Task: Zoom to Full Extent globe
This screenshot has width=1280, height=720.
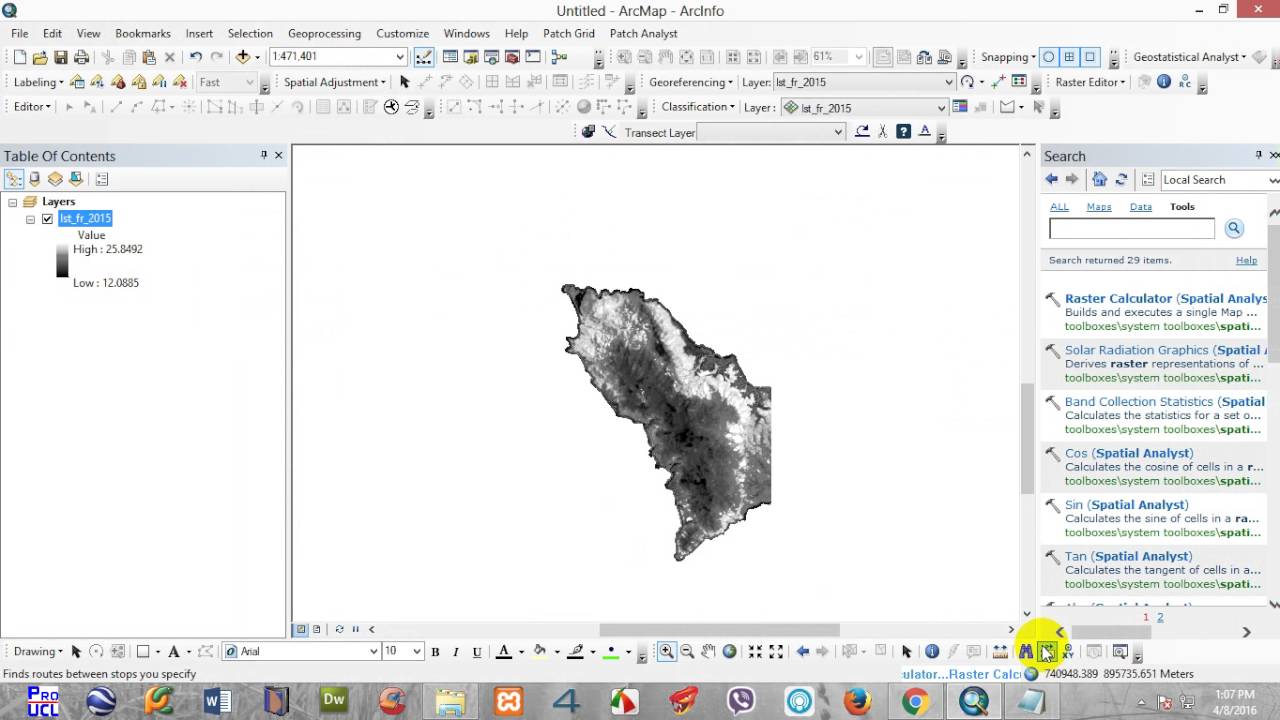Action: [x=730, y=651]
